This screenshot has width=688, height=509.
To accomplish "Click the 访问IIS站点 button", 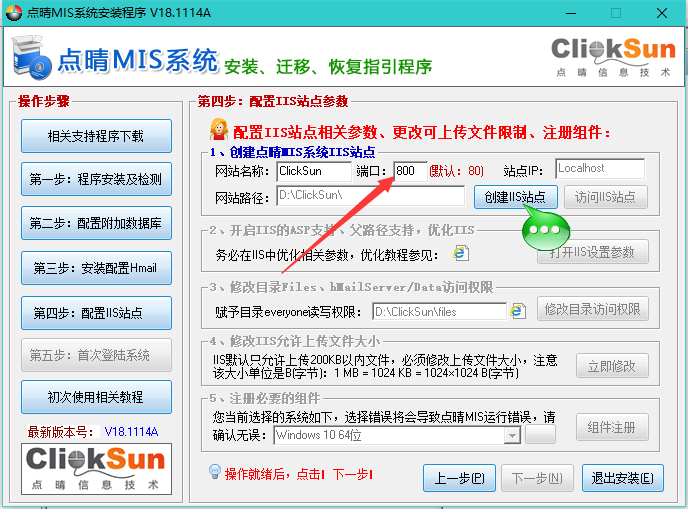I will coord(606,197).
